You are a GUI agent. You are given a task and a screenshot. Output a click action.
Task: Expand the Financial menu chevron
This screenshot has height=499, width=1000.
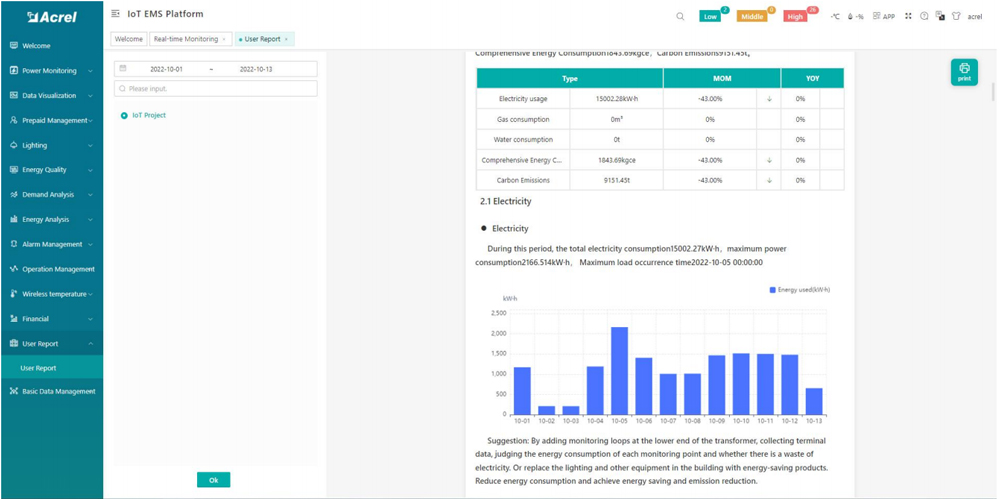pos(91,319)
